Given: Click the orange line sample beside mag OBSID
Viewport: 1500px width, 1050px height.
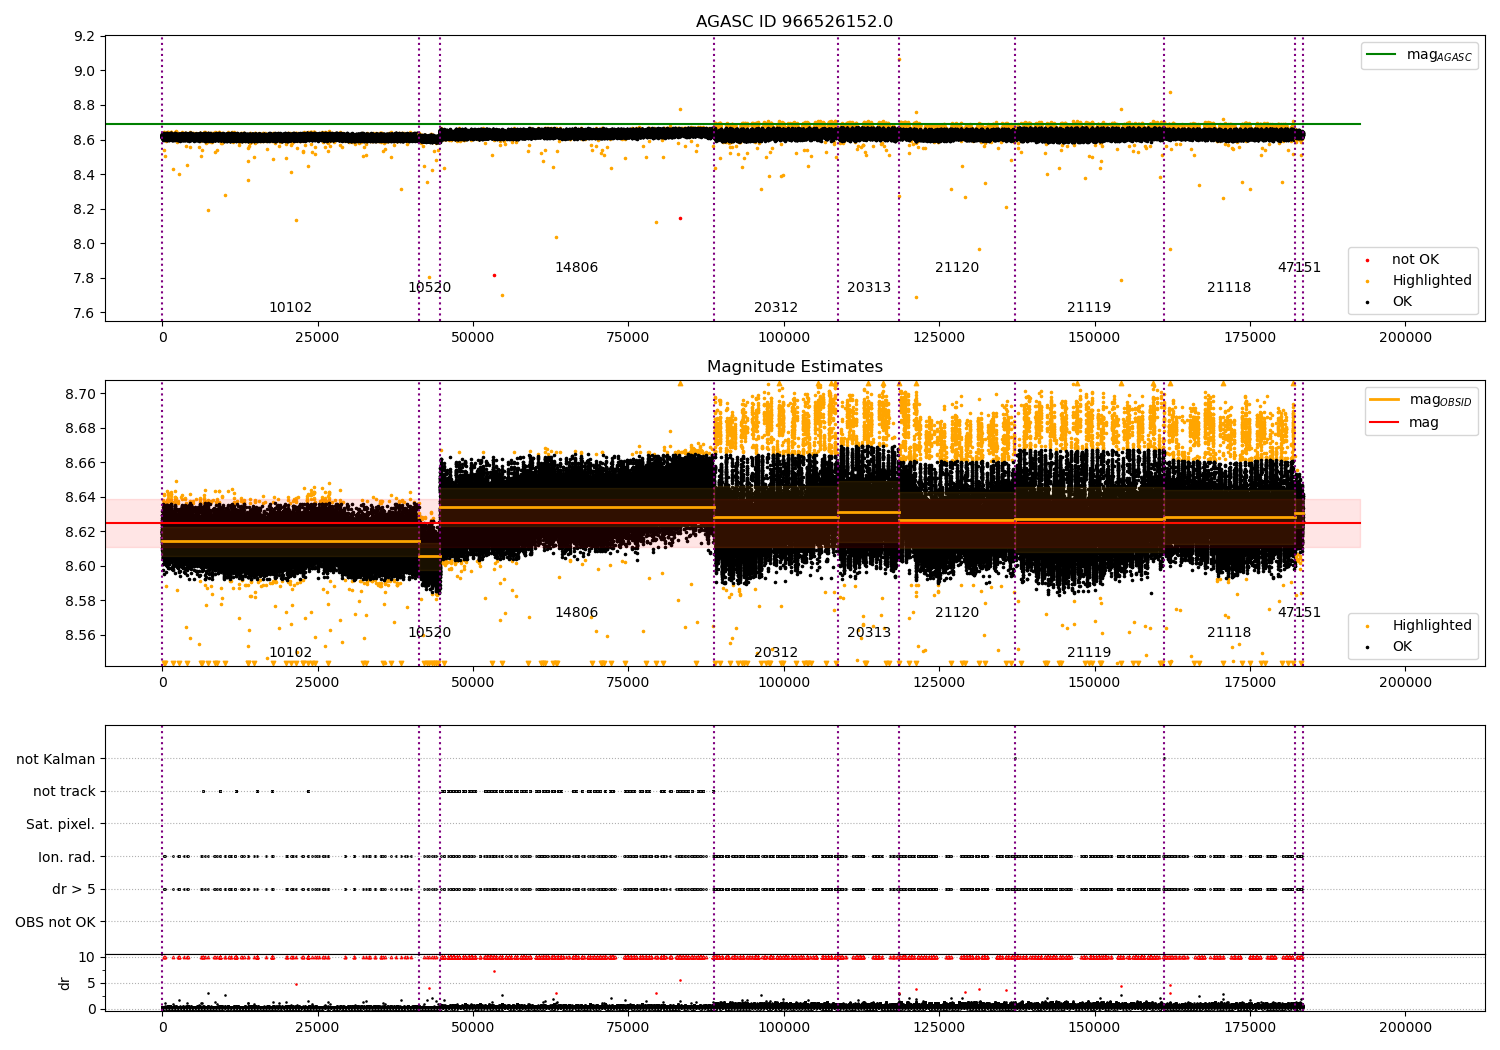Looking at the screenshot, I should 1385,400.
